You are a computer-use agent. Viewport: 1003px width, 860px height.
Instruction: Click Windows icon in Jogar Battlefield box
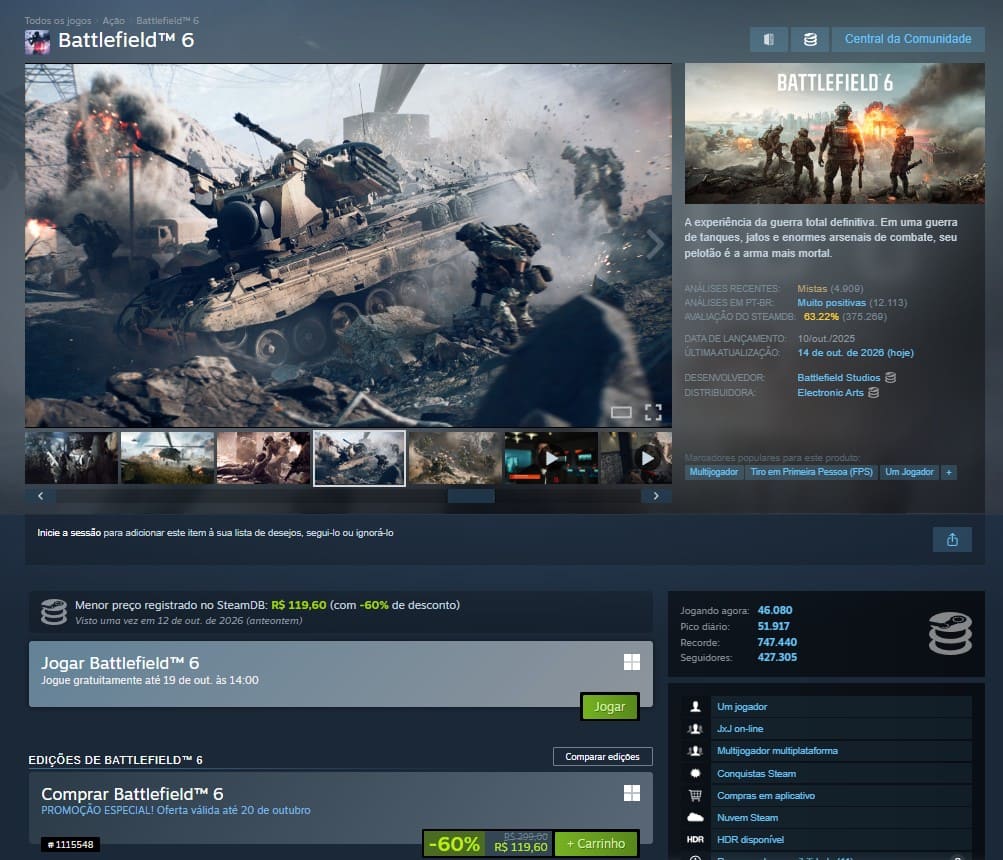pyautogui.click(x=632, y=662)
